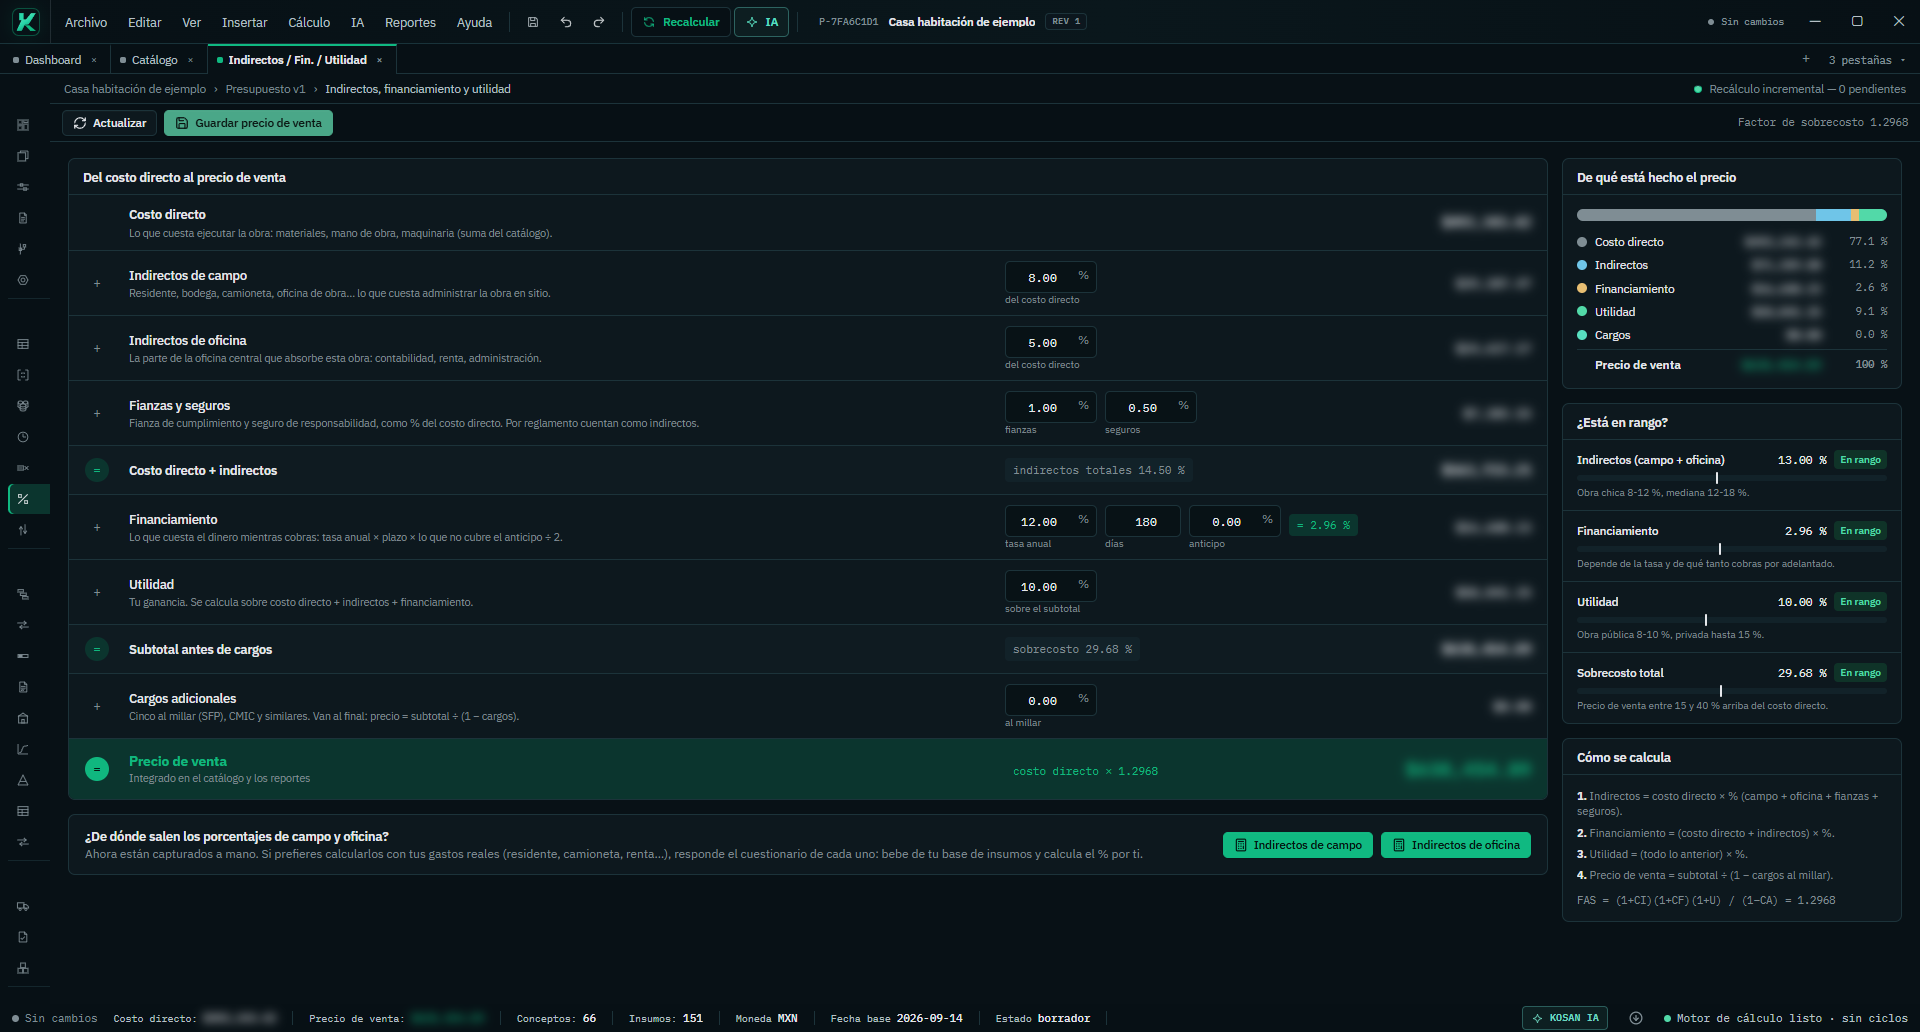
Task: Add a new tab with the plus icon
Action: pos(1806,59)
